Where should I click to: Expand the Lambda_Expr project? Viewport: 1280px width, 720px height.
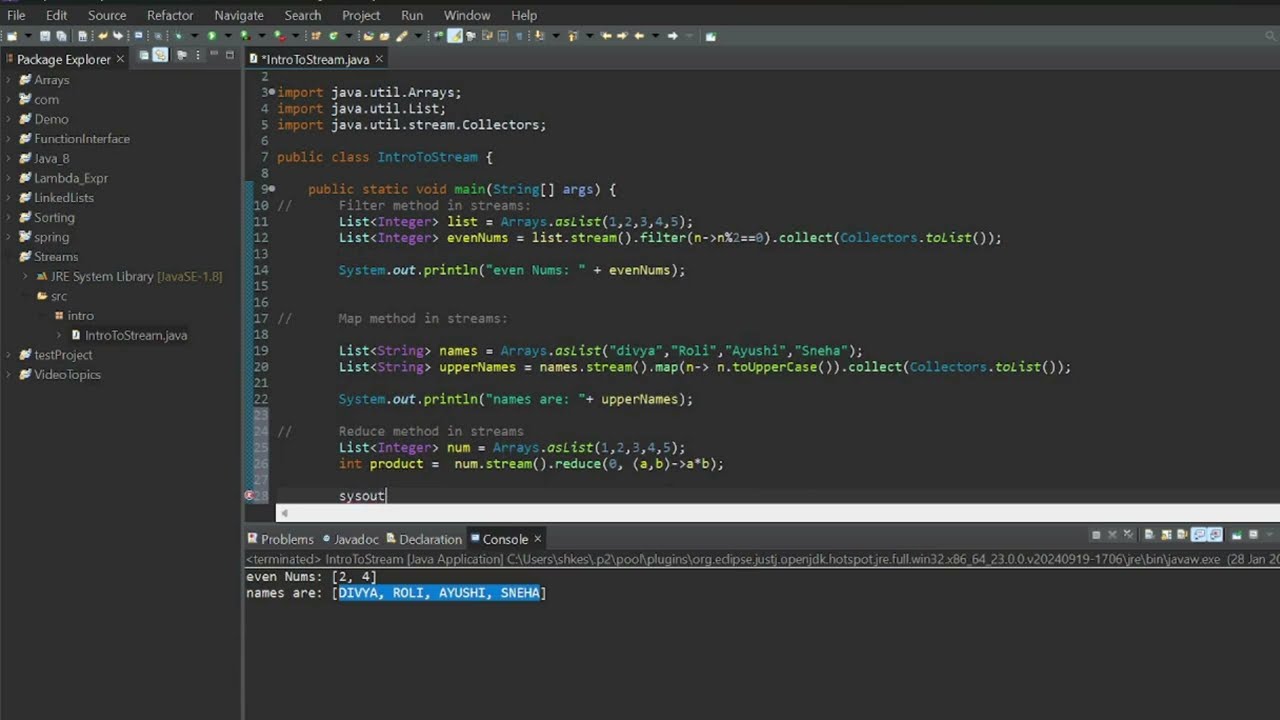click(x=9, y=178)
